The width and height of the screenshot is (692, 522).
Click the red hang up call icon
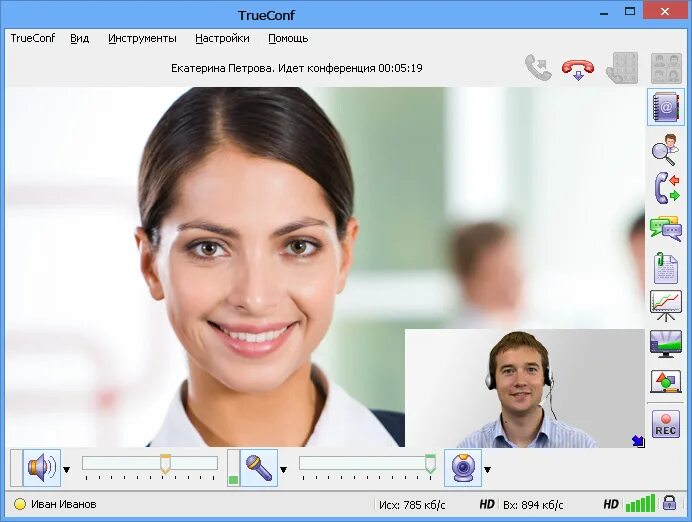(x=578, y=69)
